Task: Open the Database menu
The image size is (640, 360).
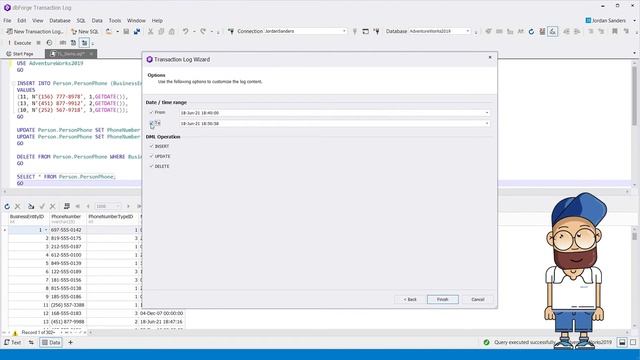Action: pyautogui.click(x=60, y=20)
